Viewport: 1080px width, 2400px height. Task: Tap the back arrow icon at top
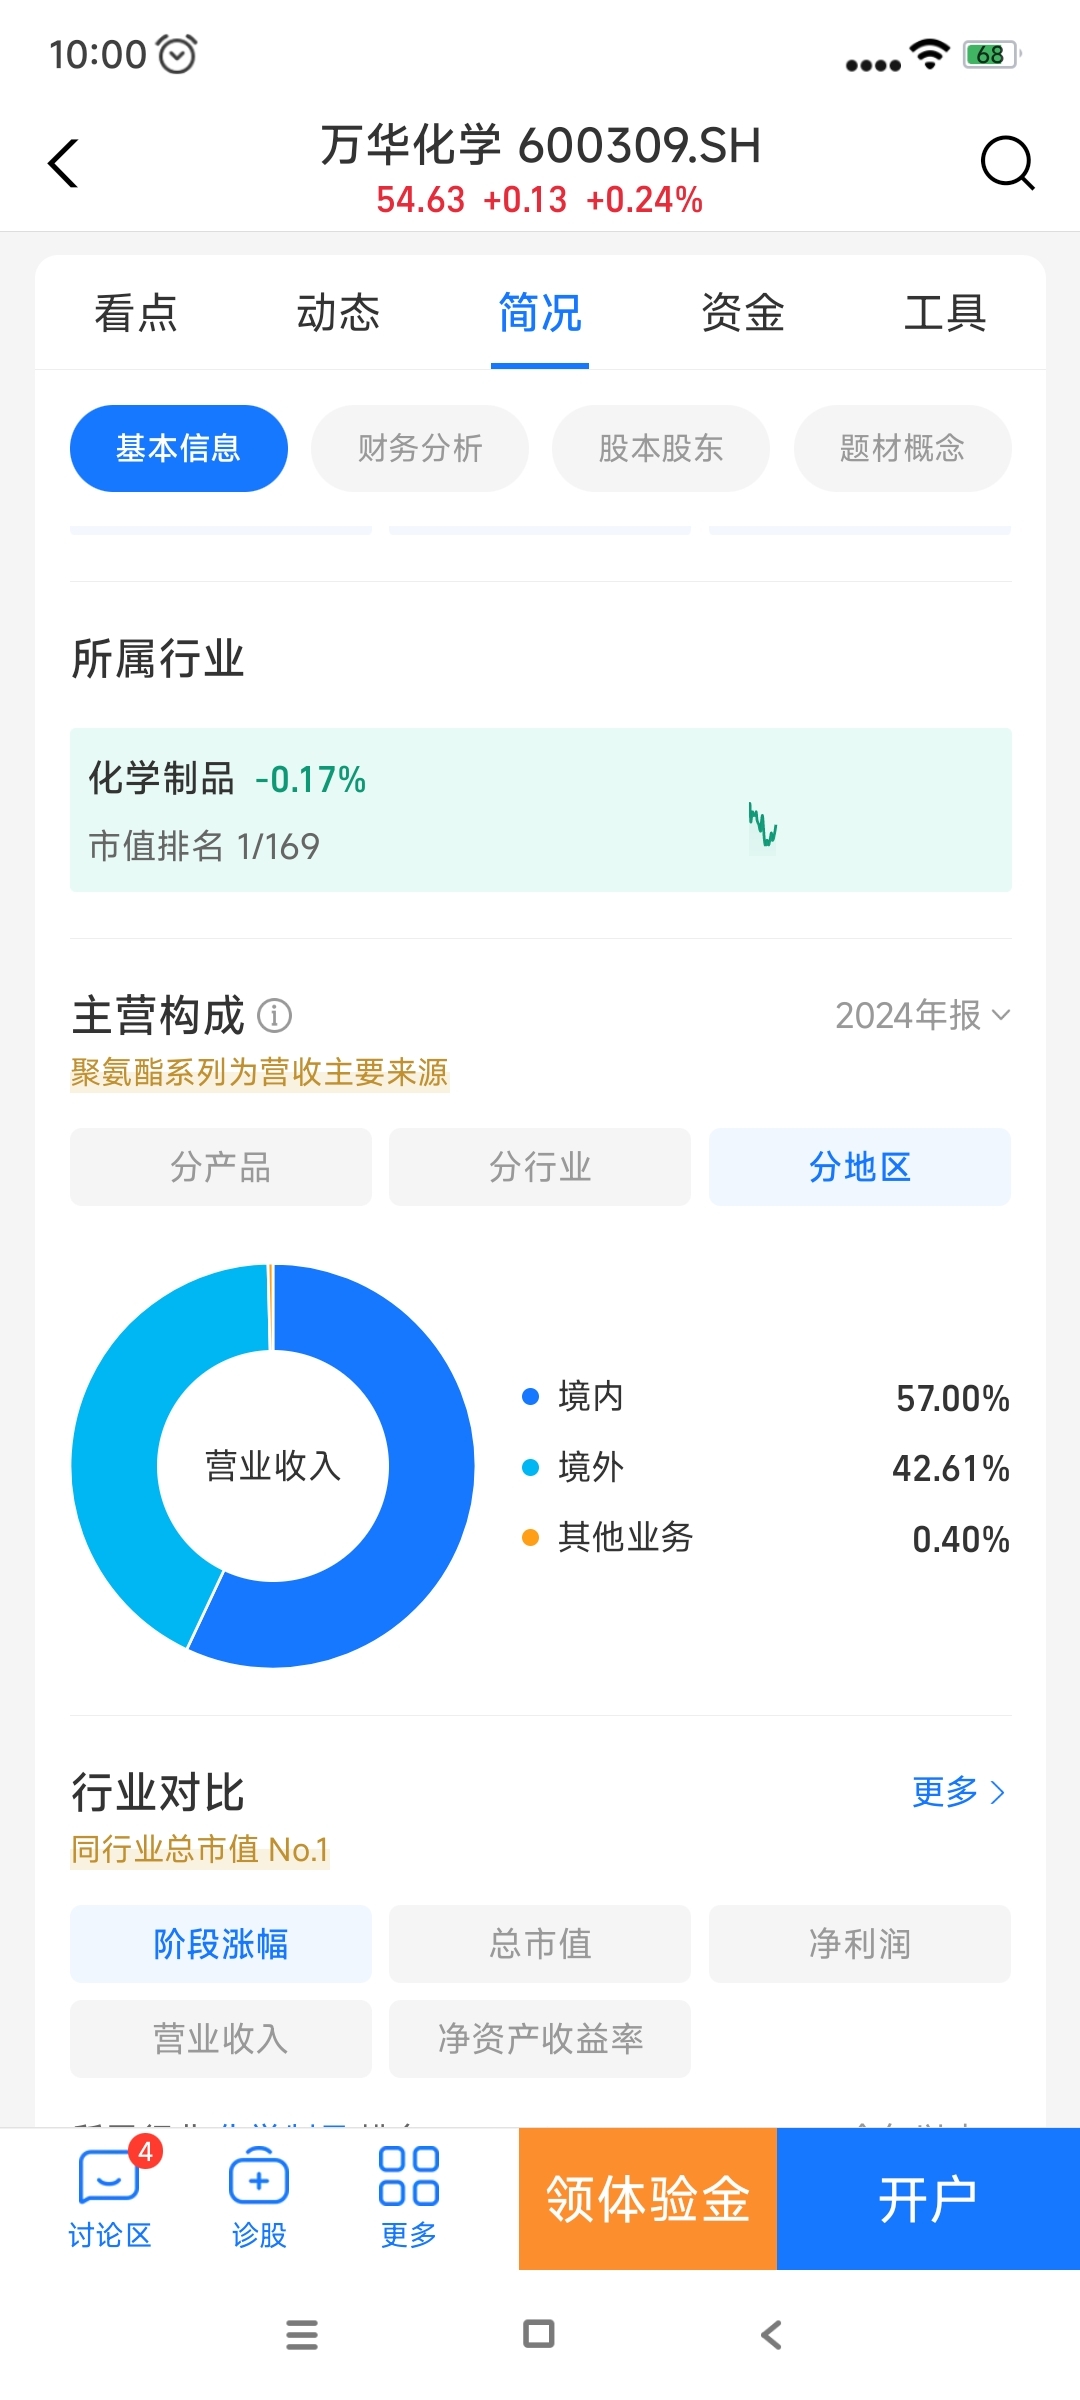[63, 163]
